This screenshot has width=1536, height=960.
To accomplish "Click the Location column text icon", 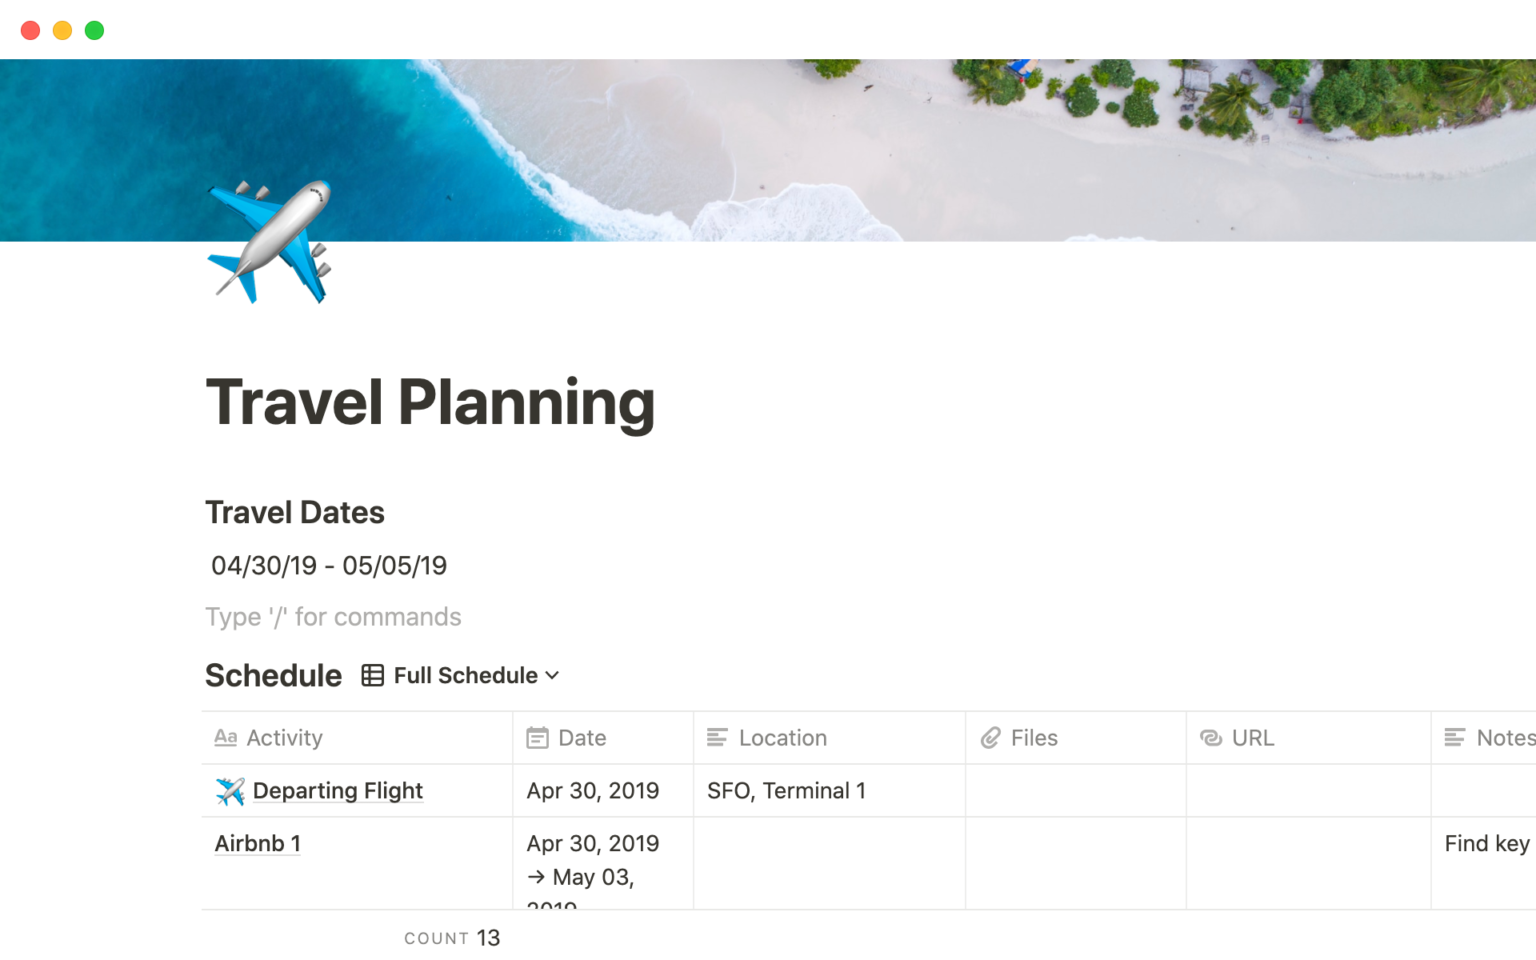I will pyautogui.click(x=717, y=738).
